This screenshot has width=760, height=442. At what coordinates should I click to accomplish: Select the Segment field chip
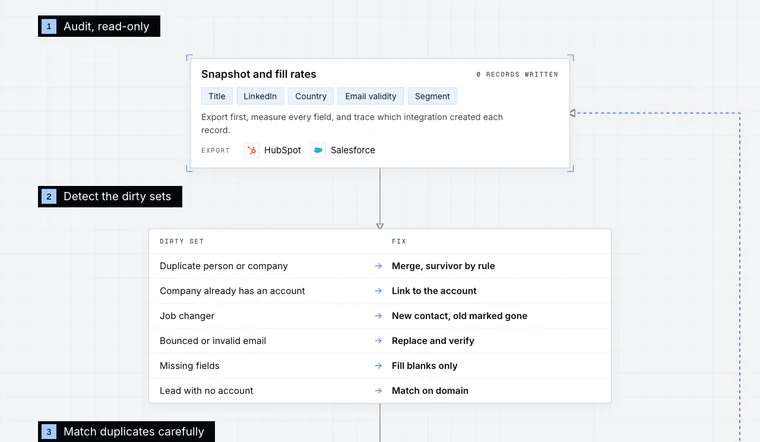[x=432, y=96]
